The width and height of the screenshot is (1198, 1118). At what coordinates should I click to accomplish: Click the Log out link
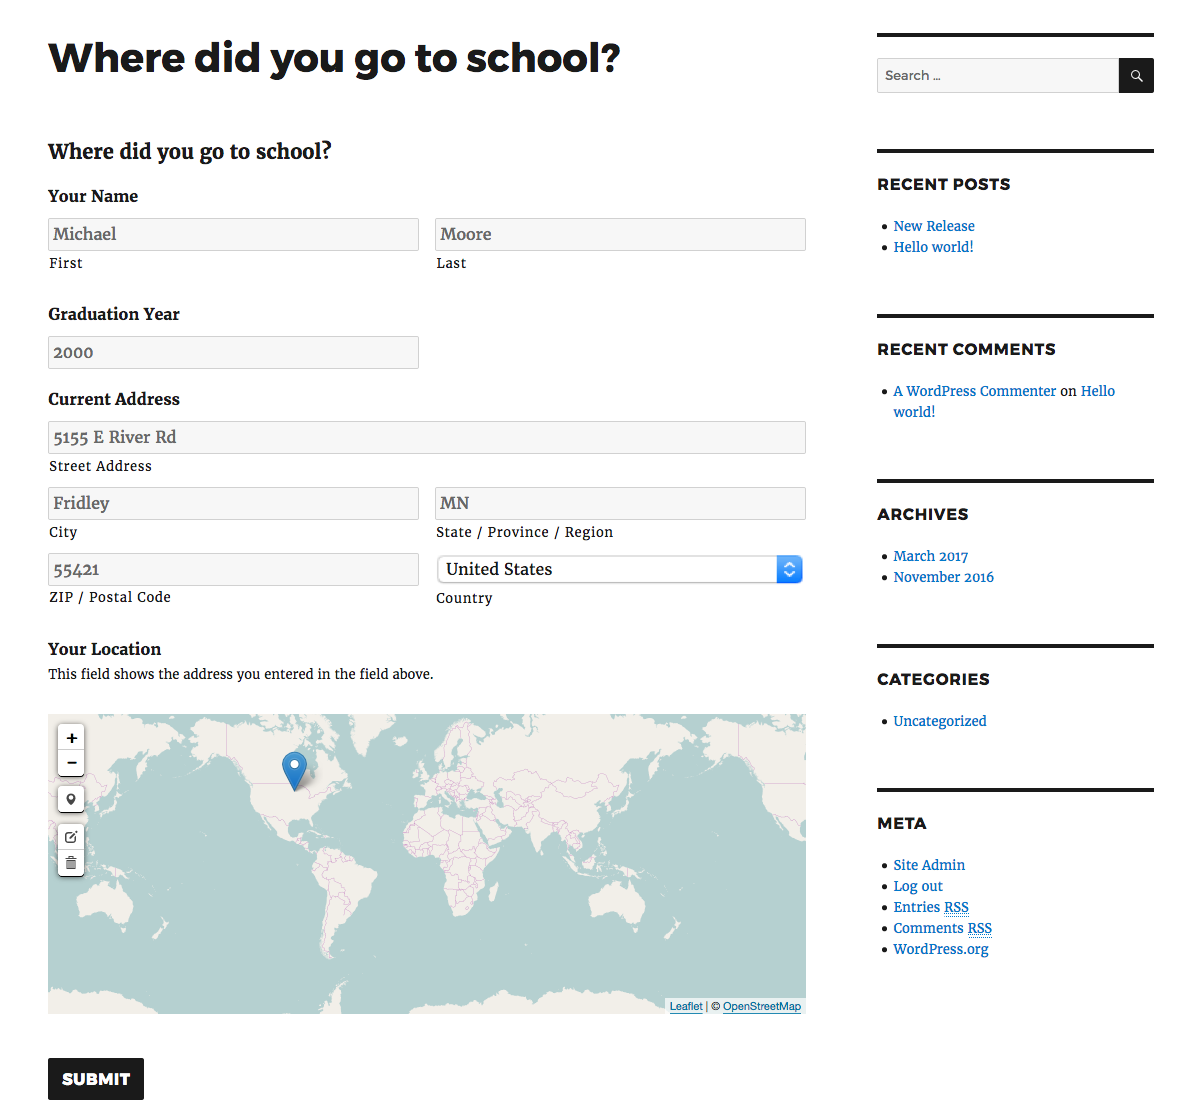tap(918, 886)
